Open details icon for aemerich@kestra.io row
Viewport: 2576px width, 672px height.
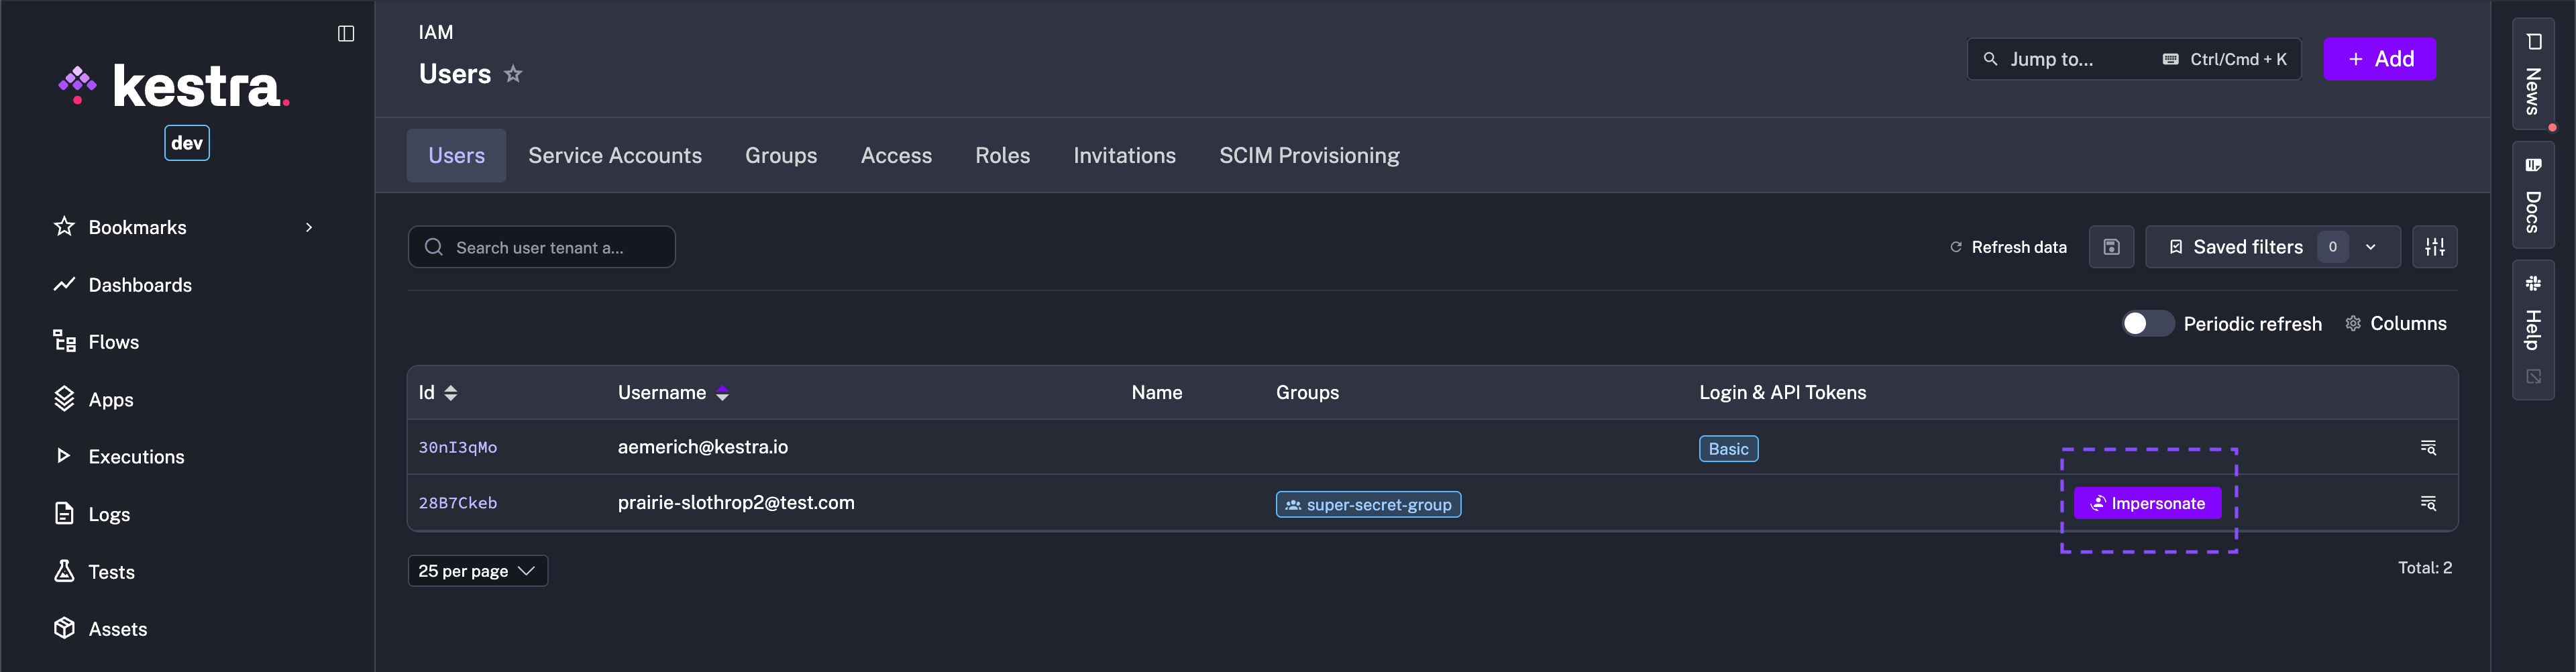(2427, 447)
